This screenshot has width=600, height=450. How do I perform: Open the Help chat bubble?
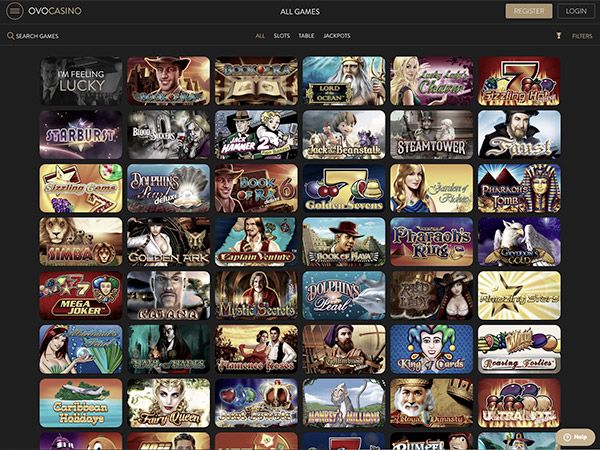click(575, 437)
